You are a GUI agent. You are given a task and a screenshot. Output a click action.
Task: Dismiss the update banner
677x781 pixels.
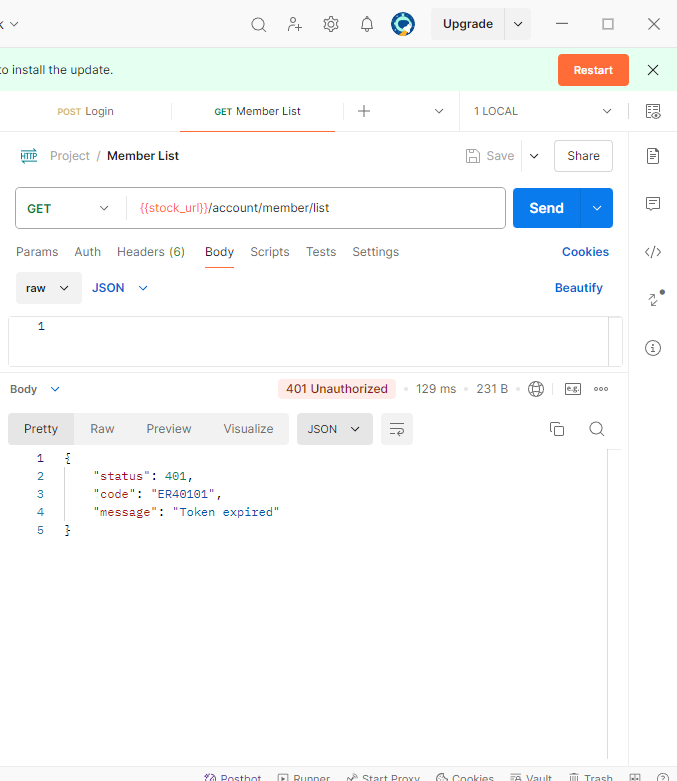(653, 70)
